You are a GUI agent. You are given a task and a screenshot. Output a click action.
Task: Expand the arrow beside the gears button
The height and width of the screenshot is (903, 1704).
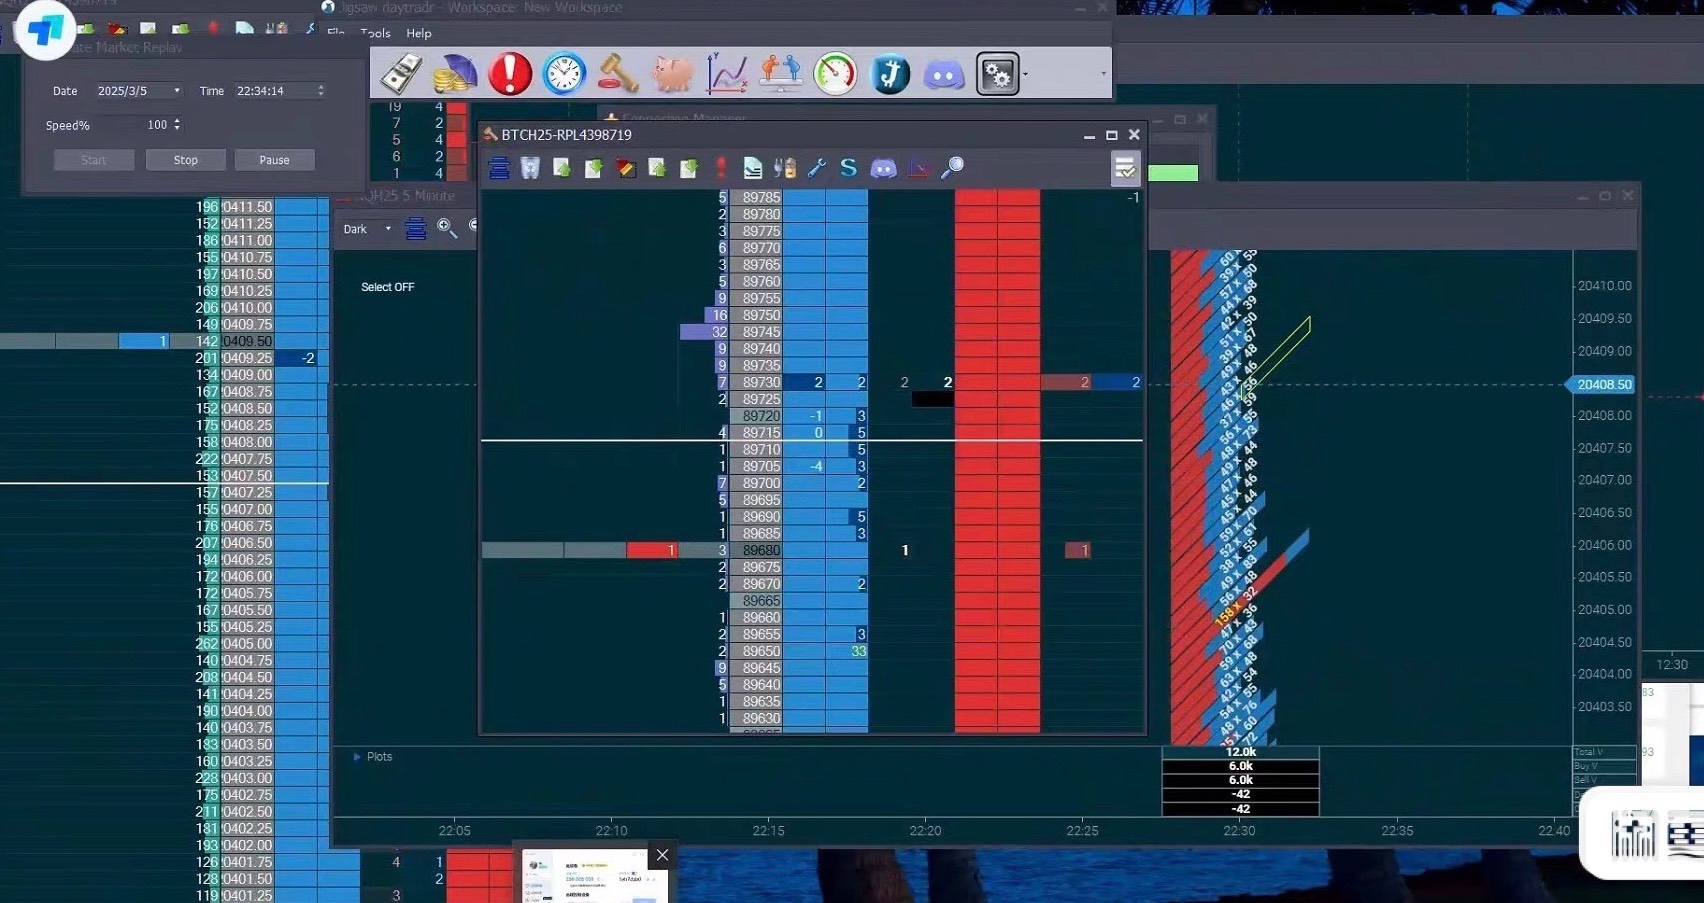[1025, 74]
